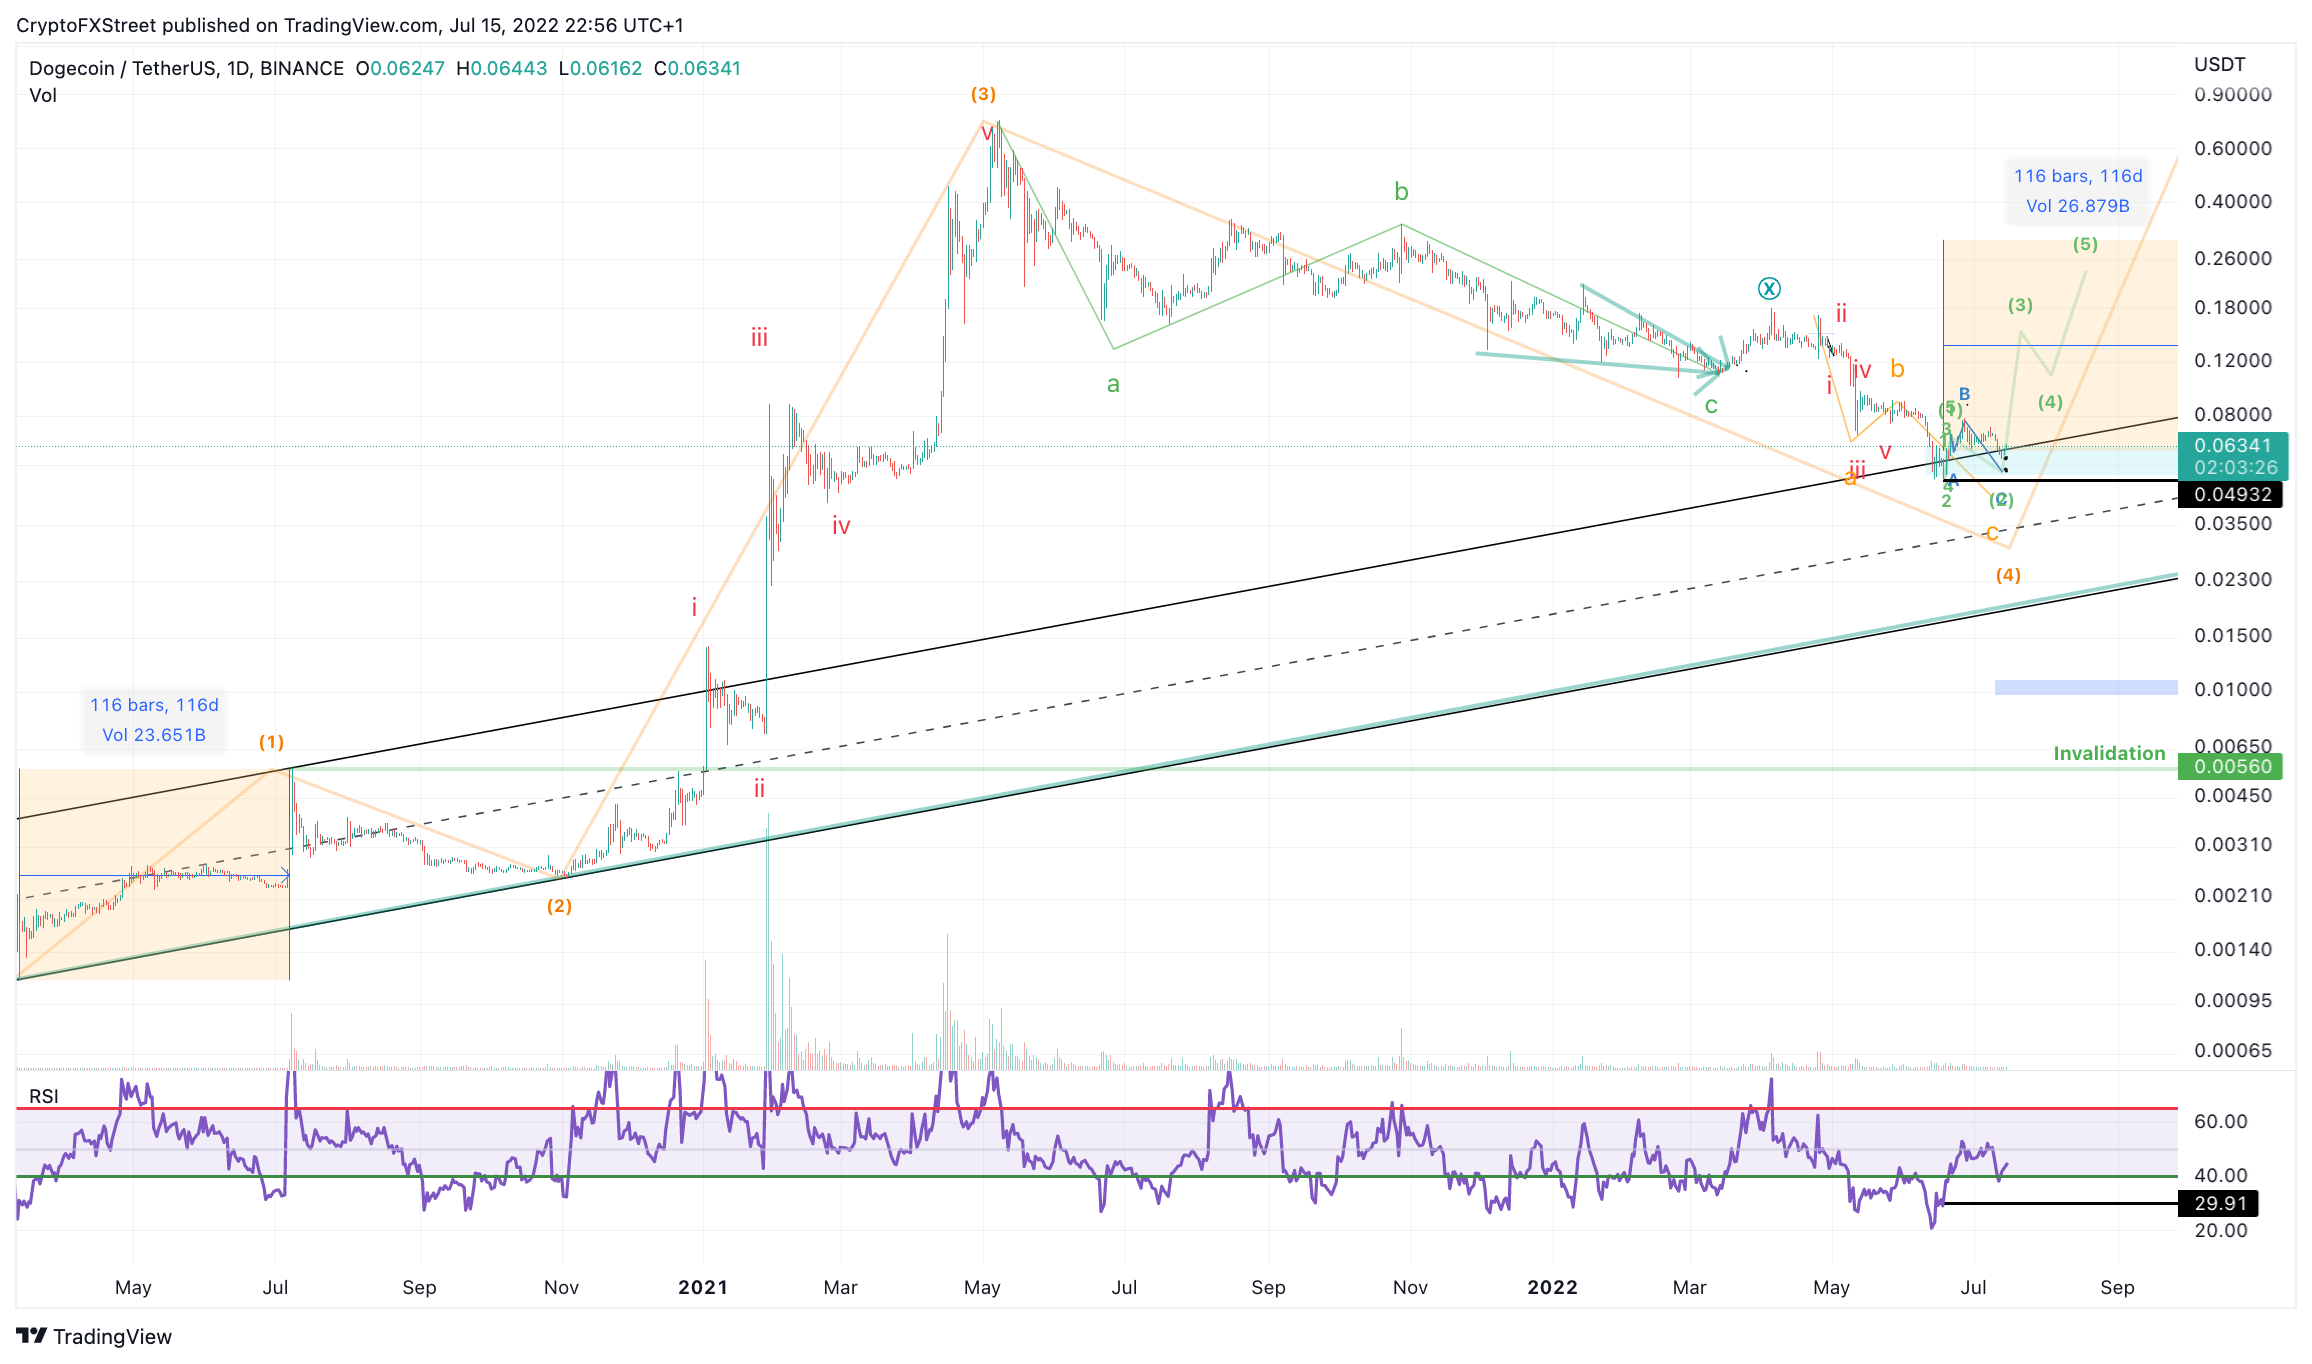Click the current price label 0.06341
Screen dimensions: 2312x1364
2232,445
